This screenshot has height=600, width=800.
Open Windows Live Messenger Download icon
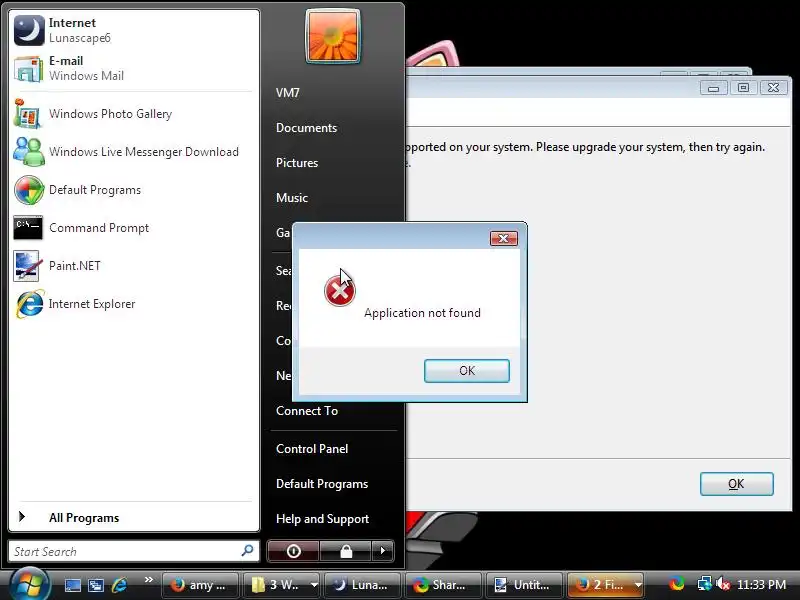coord(29,152)
